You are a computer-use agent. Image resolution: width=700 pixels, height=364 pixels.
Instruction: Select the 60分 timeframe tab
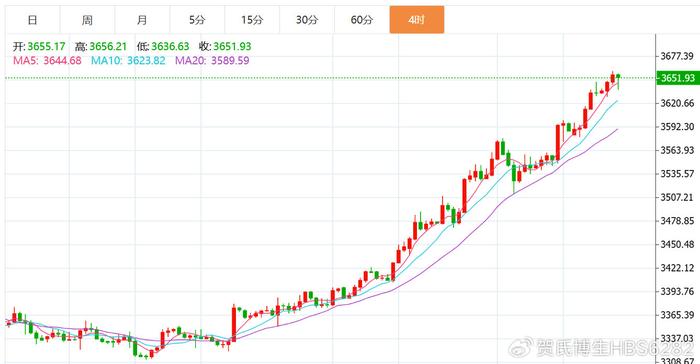(362, 20)
